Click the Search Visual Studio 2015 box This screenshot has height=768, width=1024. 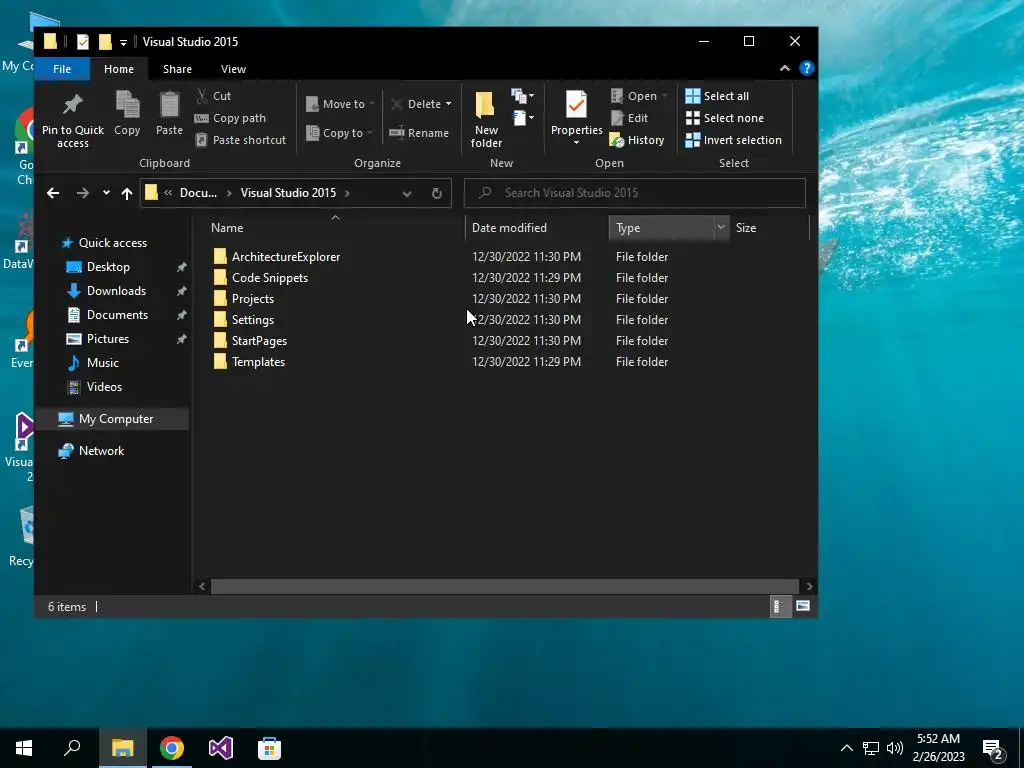(x=634, y=193)
